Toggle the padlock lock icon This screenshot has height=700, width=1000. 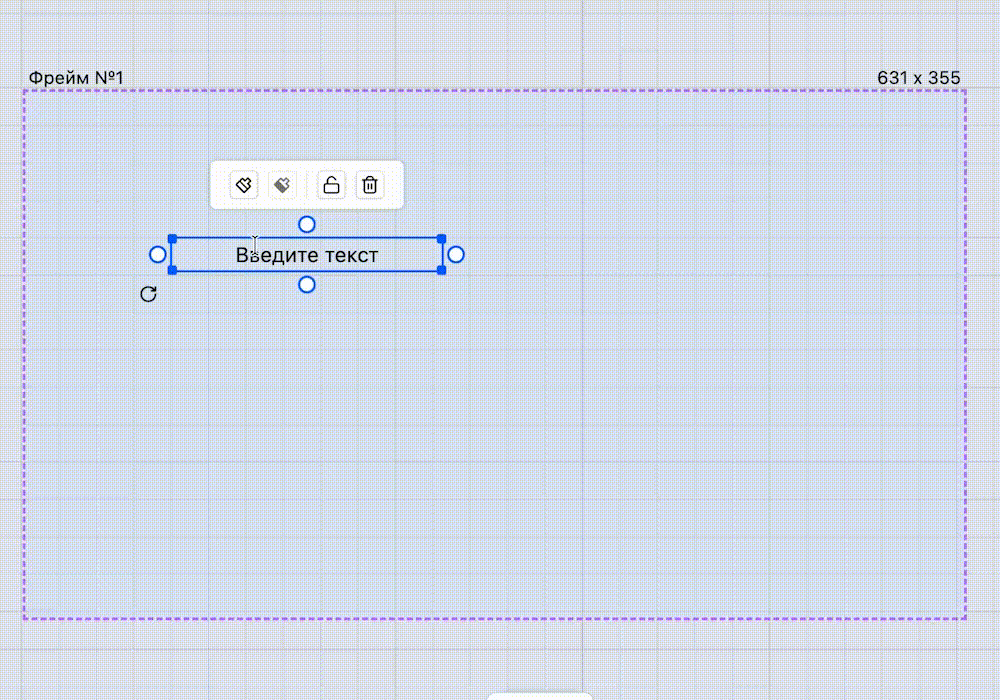point(331,185)
